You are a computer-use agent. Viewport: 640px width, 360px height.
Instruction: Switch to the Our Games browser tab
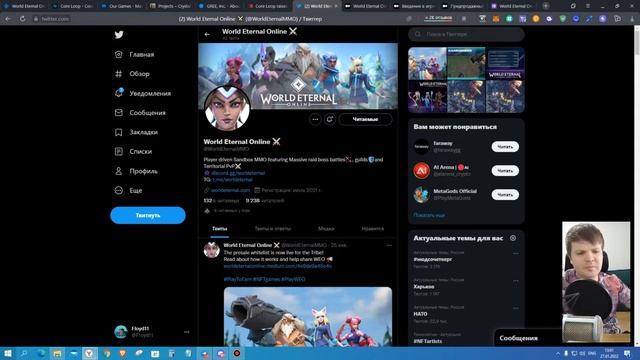pyautogui.click(x=122, y=6)
